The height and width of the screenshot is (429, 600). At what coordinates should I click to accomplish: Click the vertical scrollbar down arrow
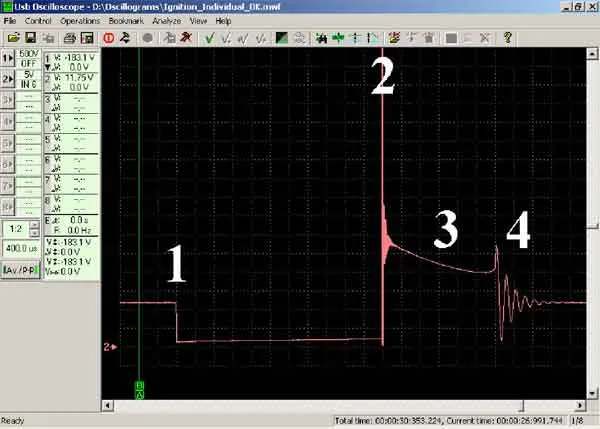tap(592, 394)
